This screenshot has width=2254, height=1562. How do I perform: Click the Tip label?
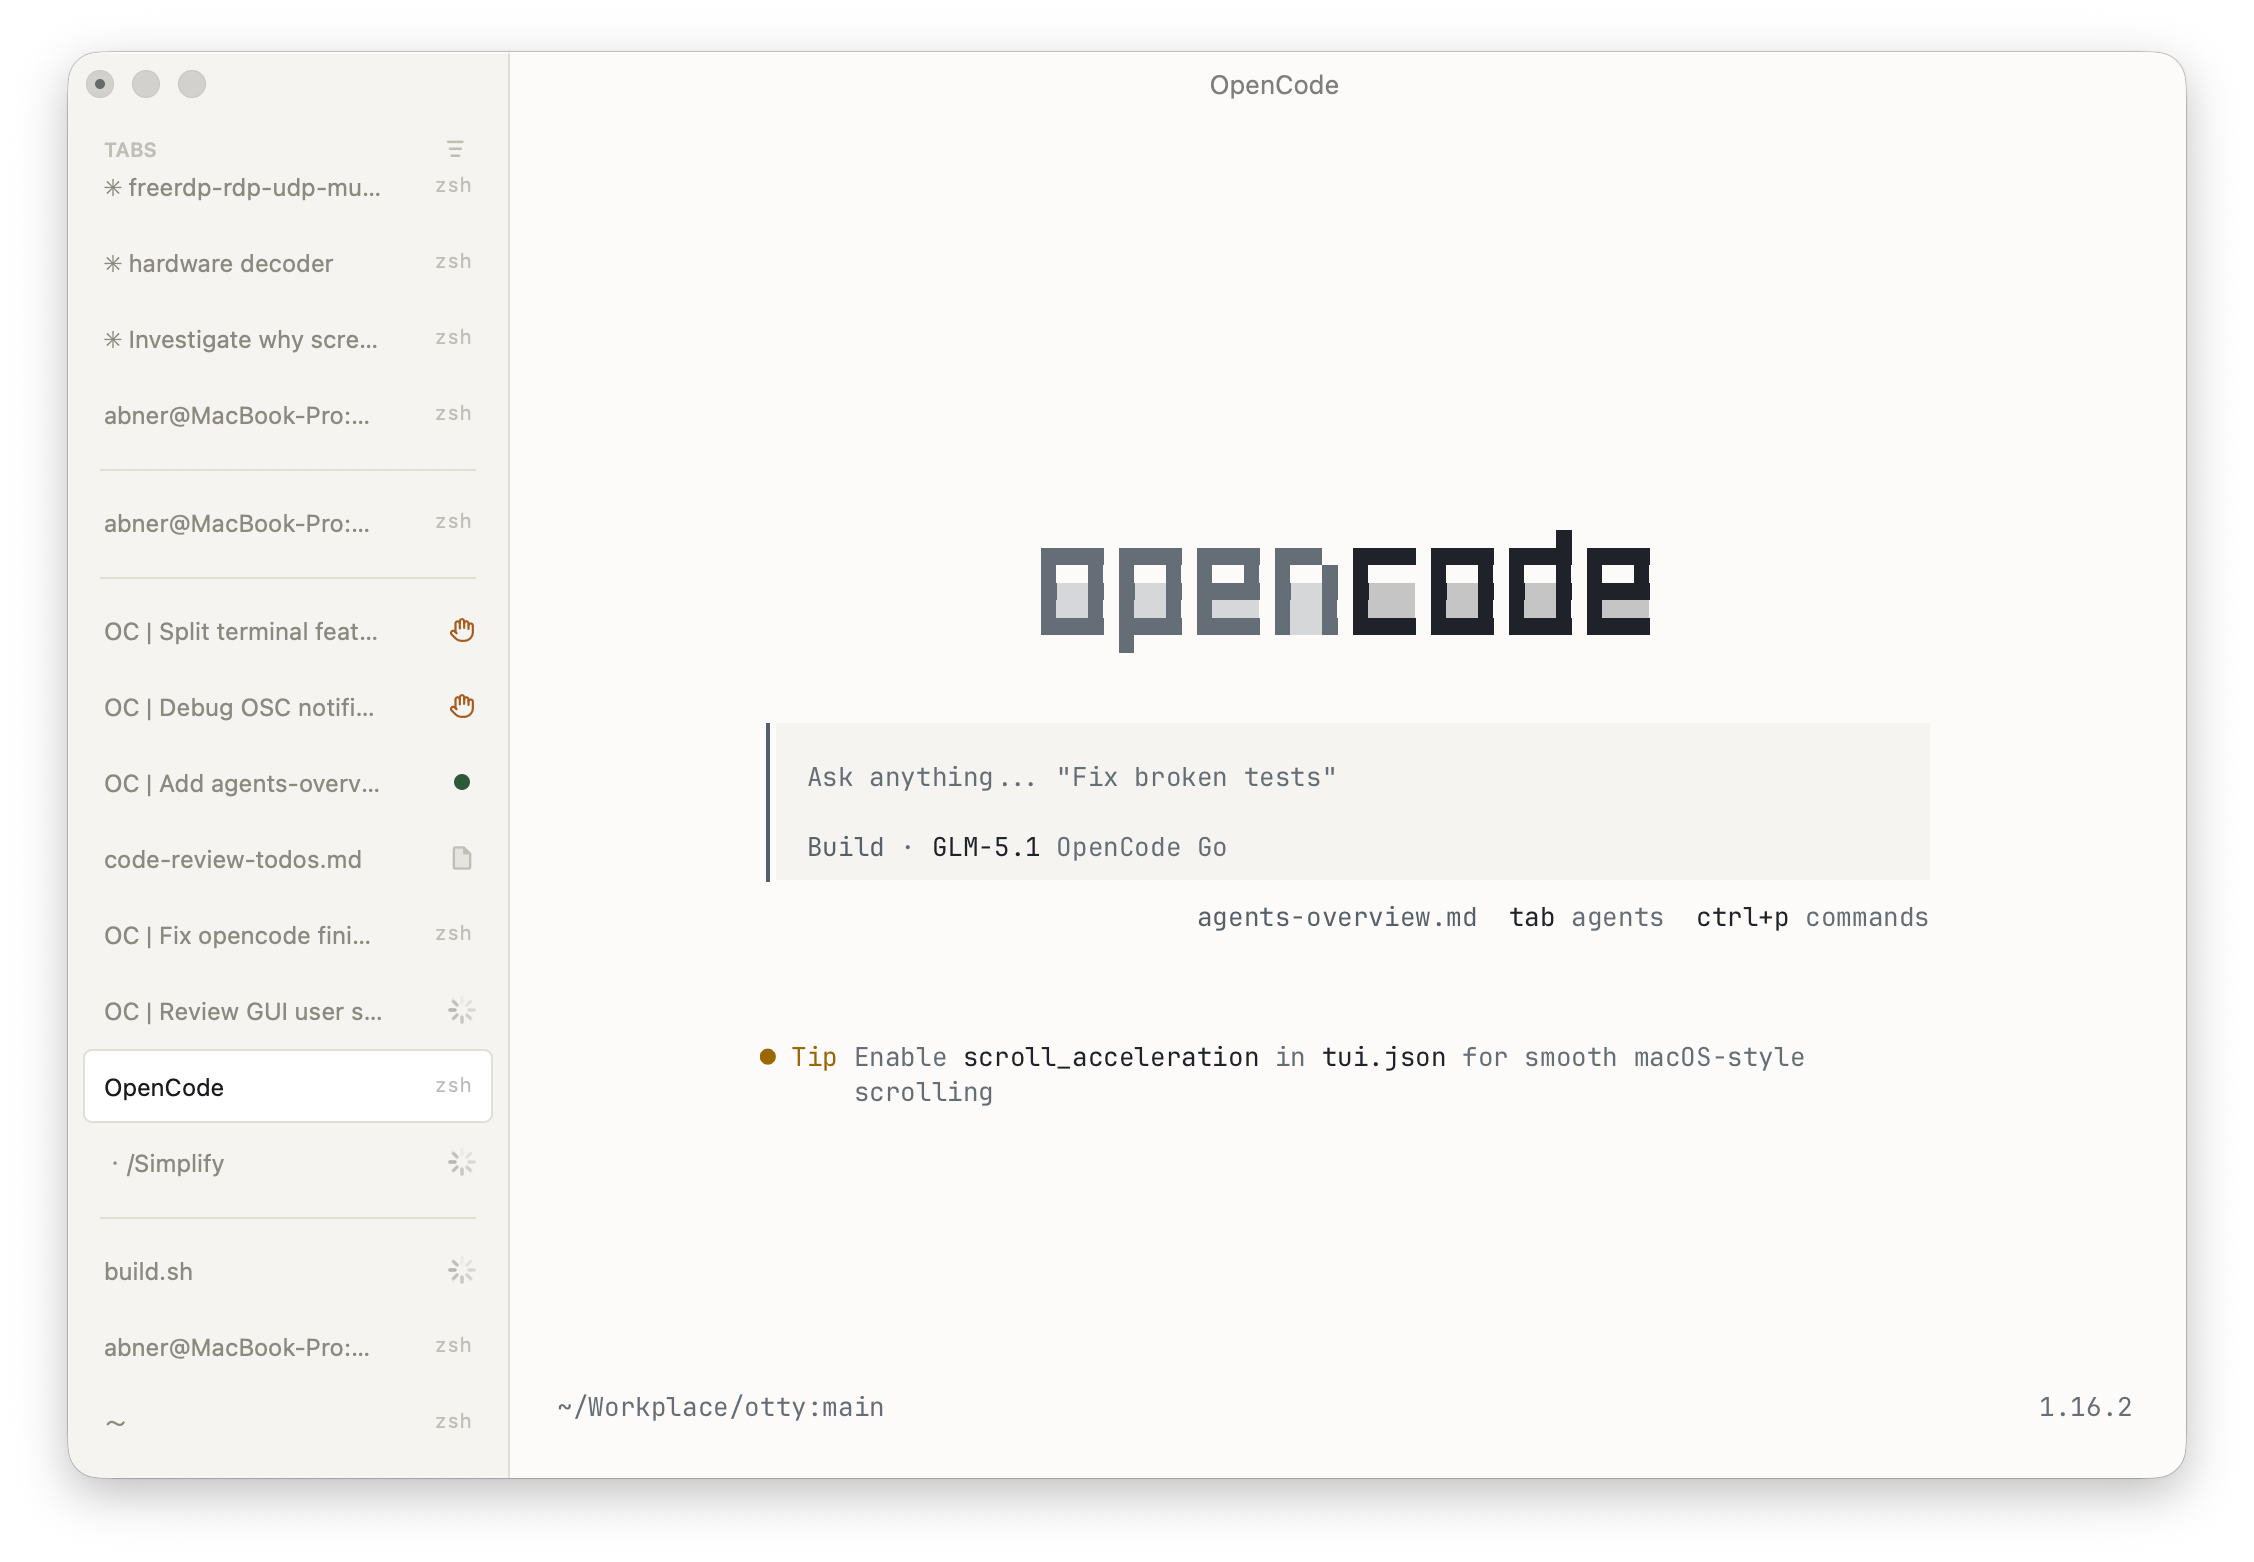pyautogui.click(x=813, y=1057)
